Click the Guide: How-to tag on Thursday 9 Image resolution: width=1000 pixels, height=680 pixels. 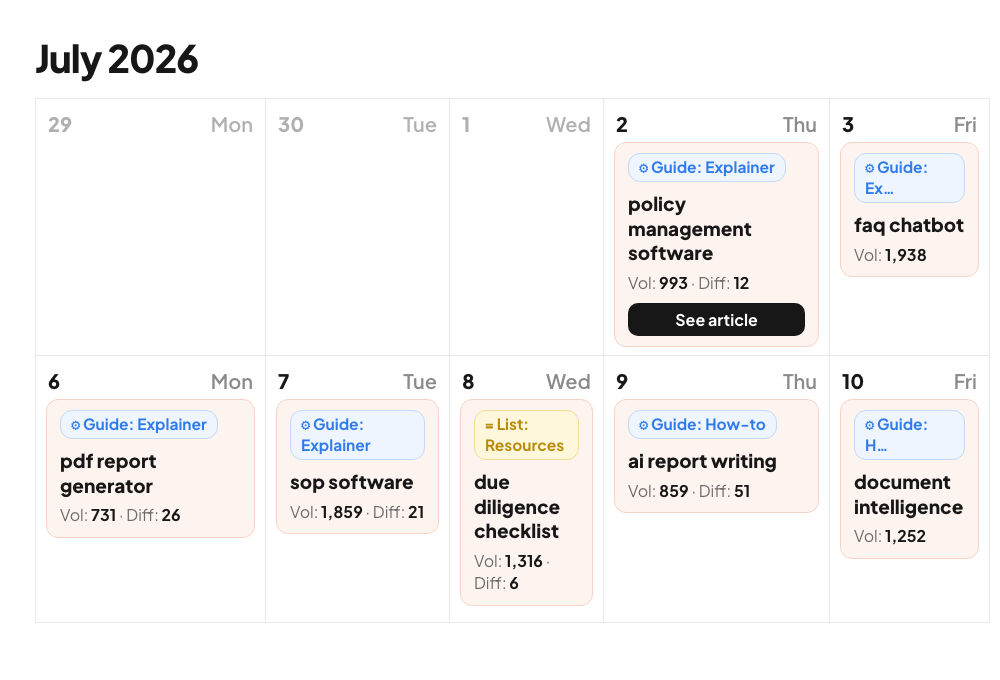click(702, 425)
